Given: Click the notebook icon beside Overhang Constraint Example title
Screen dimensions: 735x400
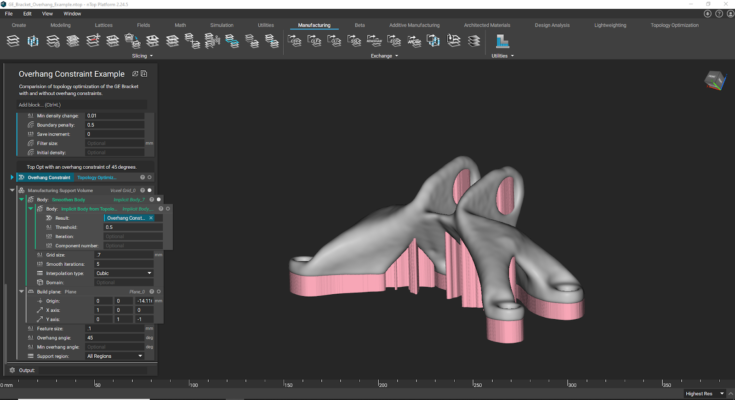Looking at the screenshot, I should click(144, 74).
